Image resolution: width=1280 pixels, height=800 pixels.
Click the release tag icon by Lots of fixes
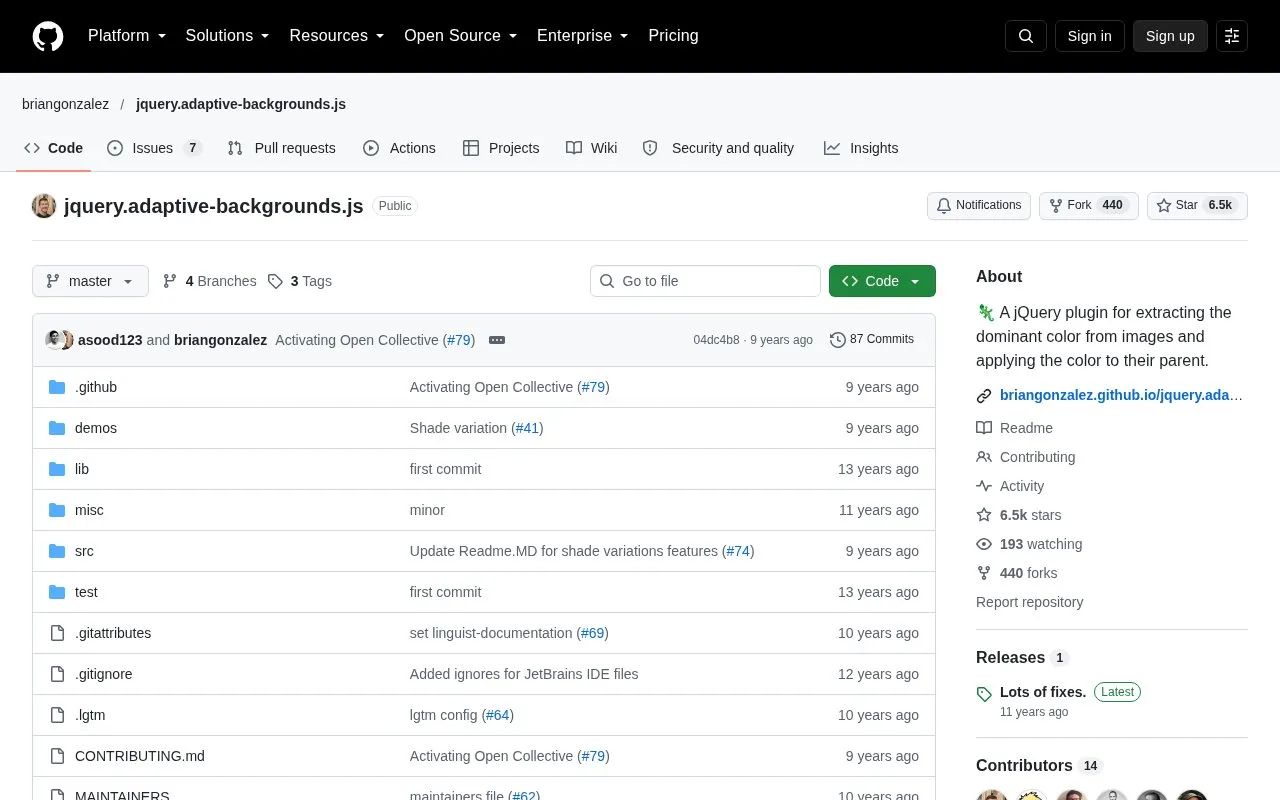[984, 694]
